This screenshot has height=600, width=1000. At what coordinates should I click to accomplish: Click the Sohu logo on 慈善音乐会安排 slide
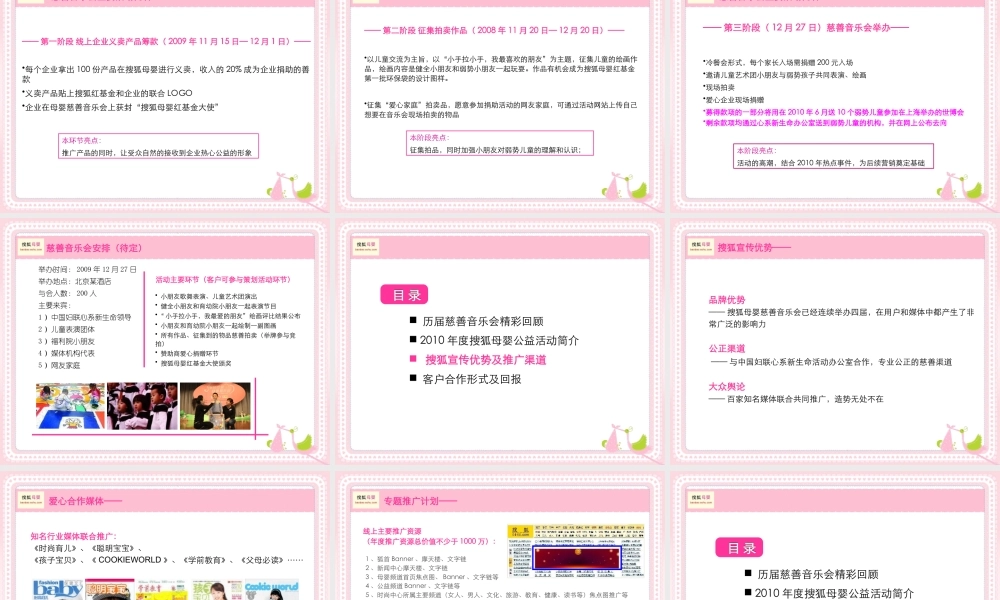tap(31, 247)
